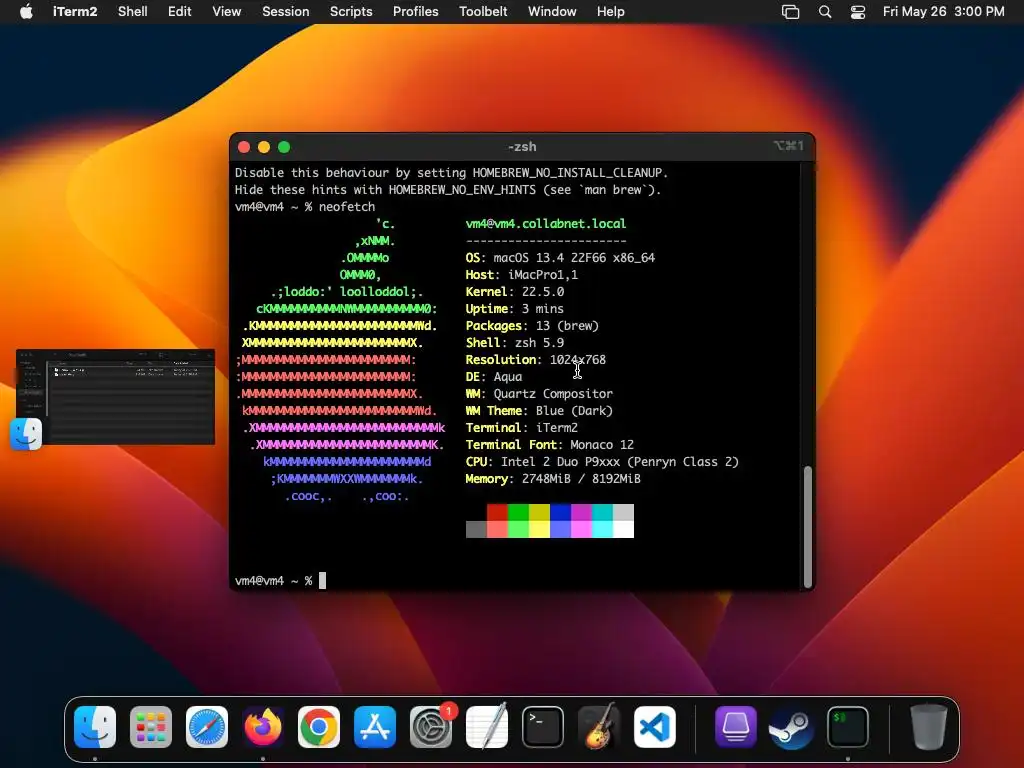Click the blue color block in neofetch palette
This screenshot has height=768, width=1024.
[560, 512]
